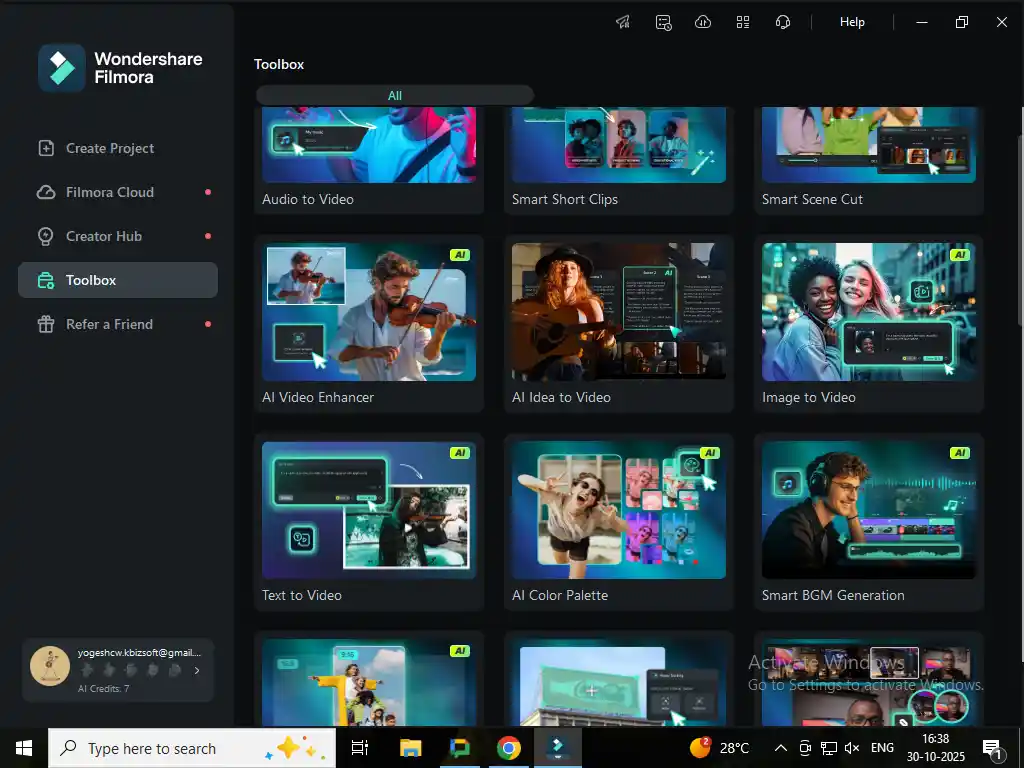Viewport: 1024px width, 768px height.
Task: Click the user profile avatar
Action: (x=50, y=665)
